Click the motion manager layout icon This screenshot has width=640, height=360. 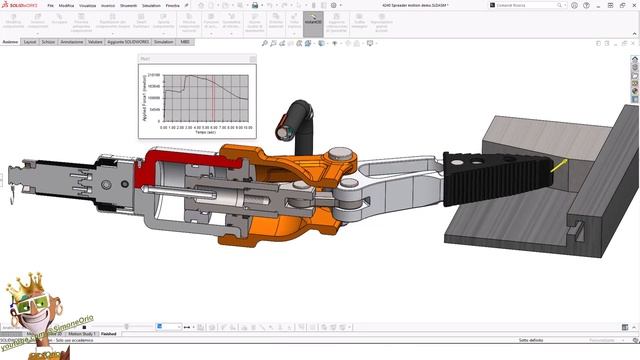point(625,327)
